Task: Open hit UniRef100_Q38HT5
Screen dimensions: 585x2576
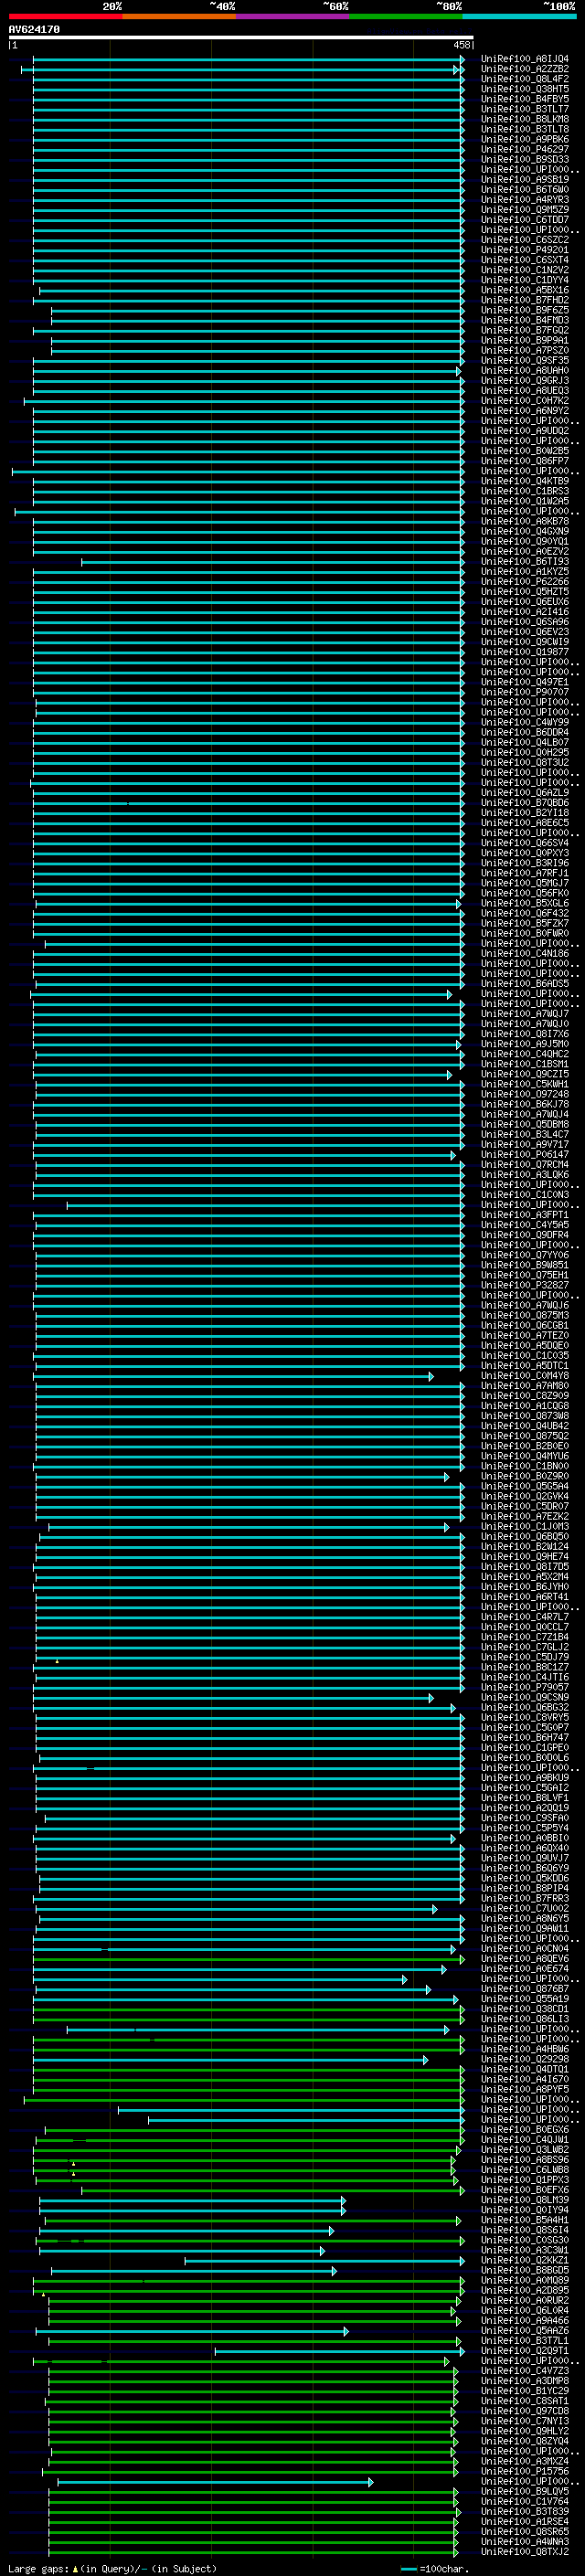Action: pyautogui.click(x=524, y=89)
